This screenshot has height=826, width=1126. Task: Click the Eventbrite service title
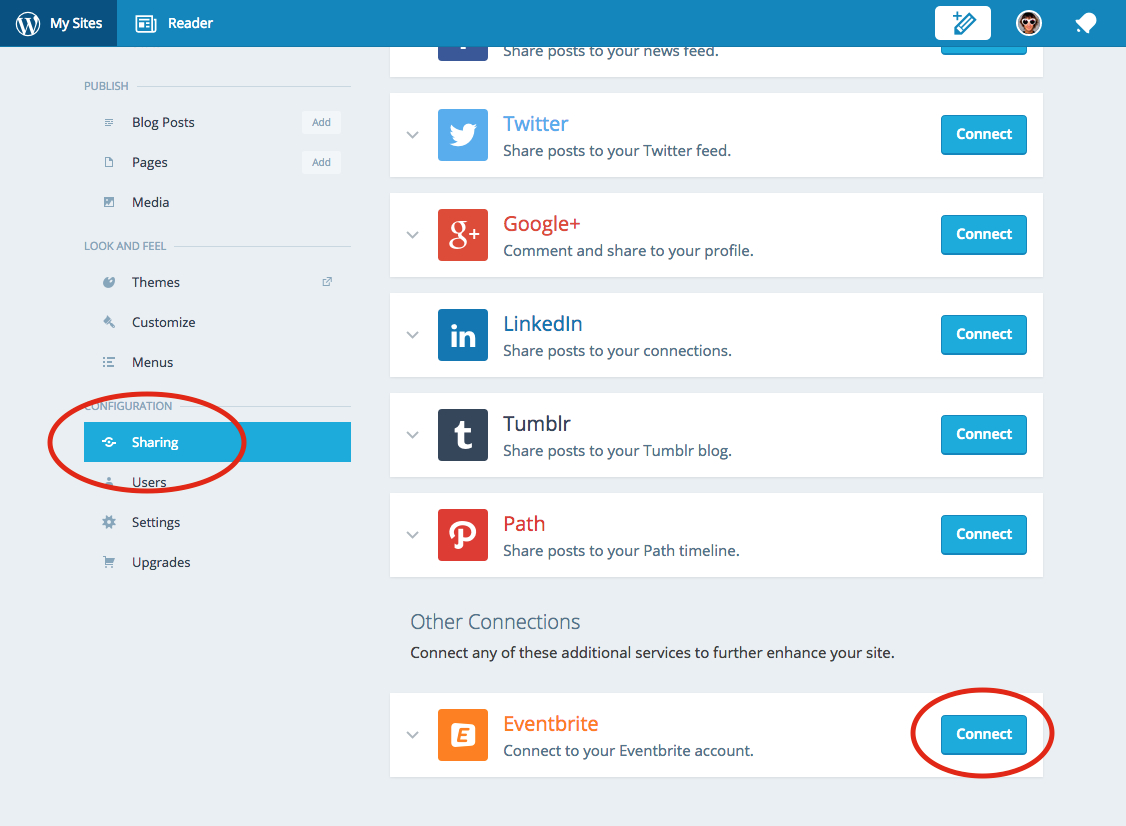click(x=551, y=724)
